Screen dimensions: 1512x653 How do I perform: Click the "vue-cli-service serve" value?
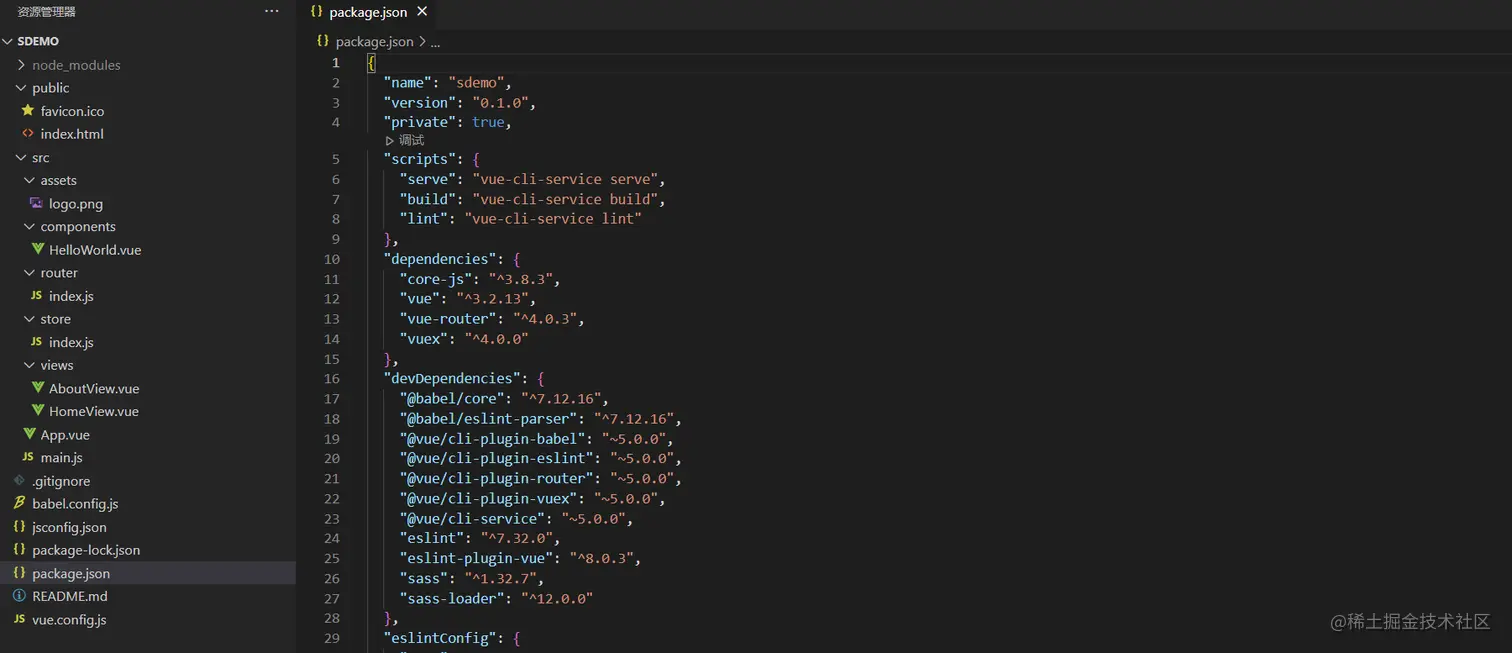[x=565, y=179]
